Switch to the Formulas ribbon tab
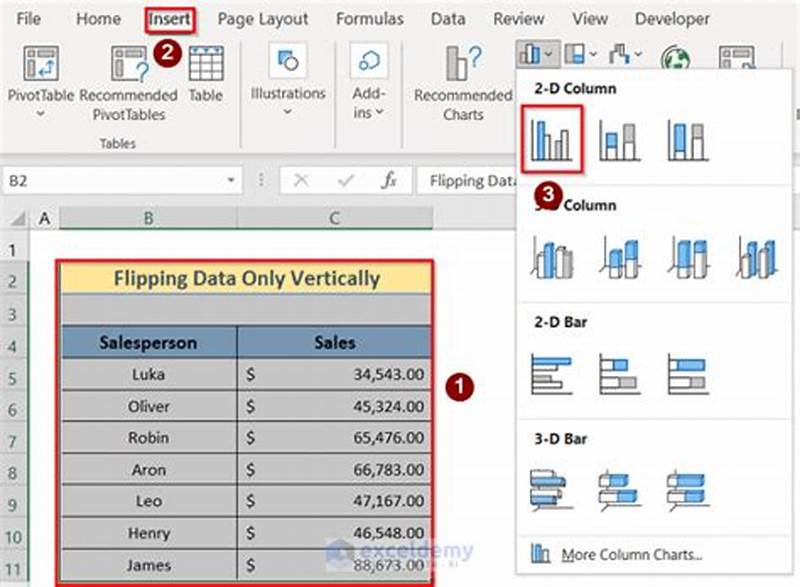 [x=369, y=18]
